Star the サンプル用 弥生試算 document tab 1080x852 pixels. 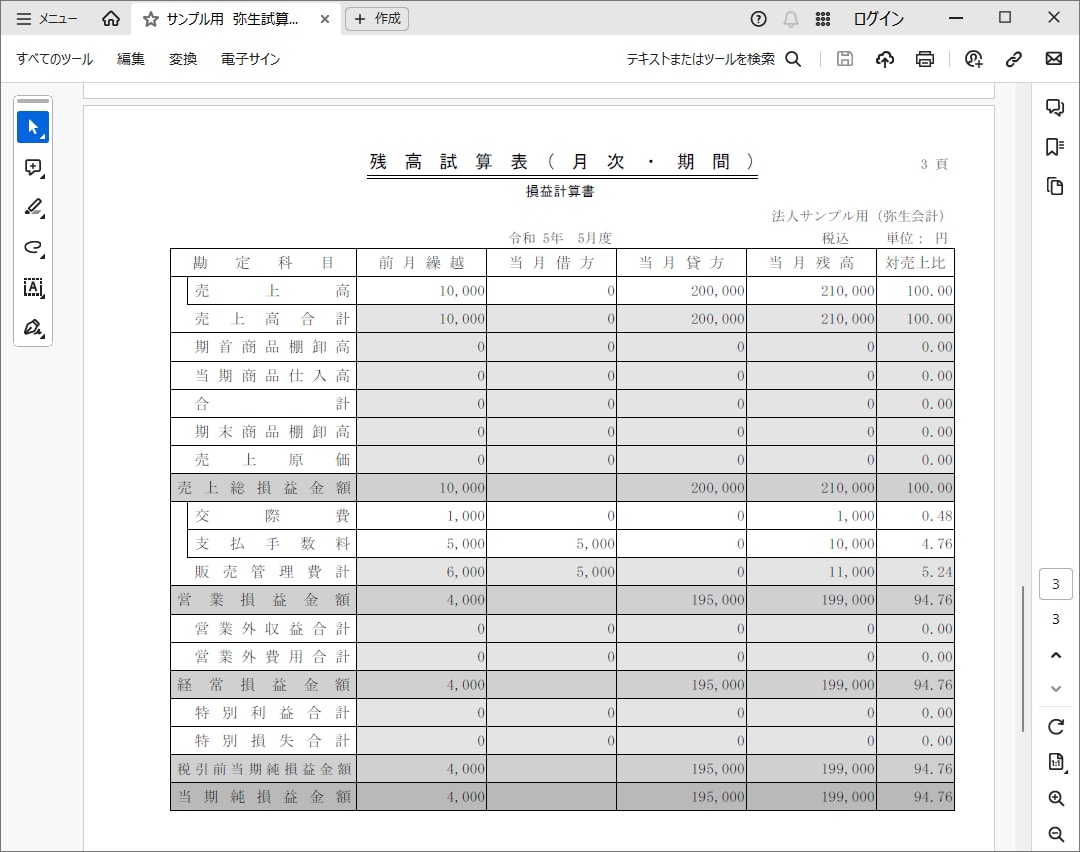coord(150,19)
